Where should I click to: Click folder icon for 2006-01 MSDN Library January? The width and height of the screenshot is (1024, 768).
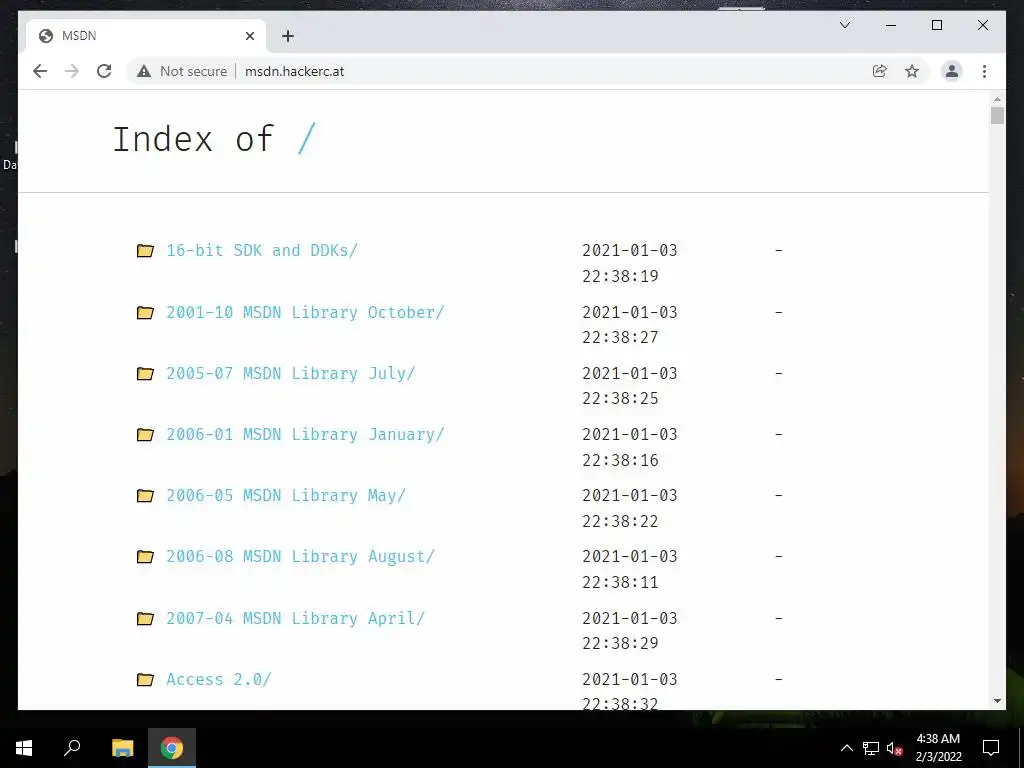[145, 435]
